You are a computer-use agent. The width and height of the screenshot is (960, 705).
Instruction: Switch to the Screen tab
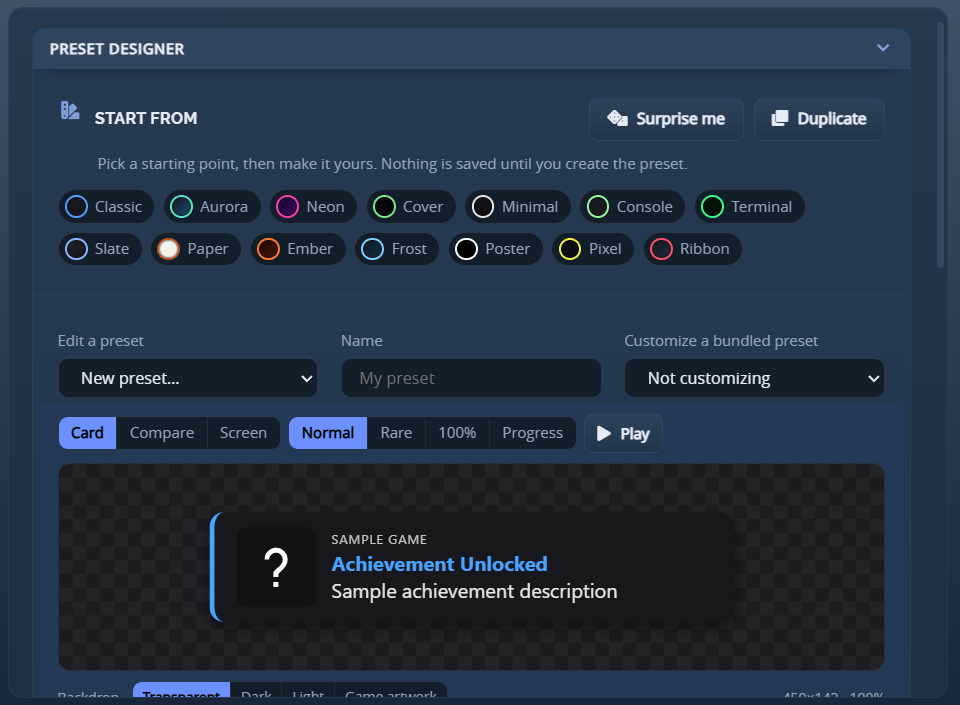[x=243, y=433]
